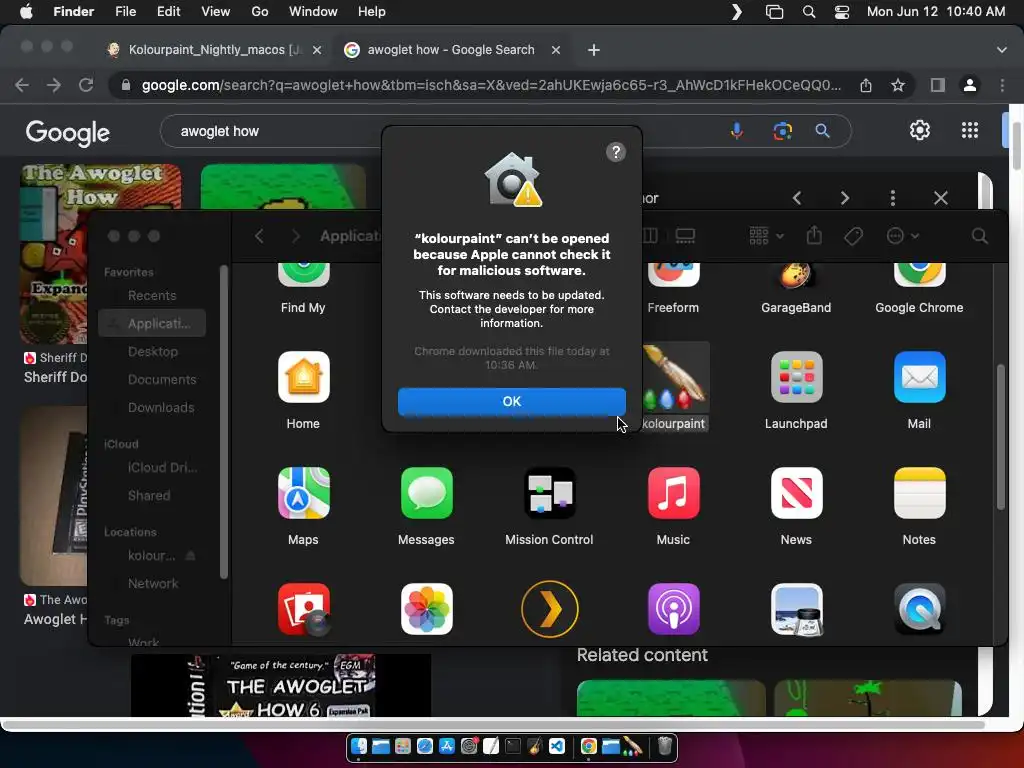1024x768 pixels.
Task: Open Visual Studio Code from the Dock
Action: click(557, 746)
